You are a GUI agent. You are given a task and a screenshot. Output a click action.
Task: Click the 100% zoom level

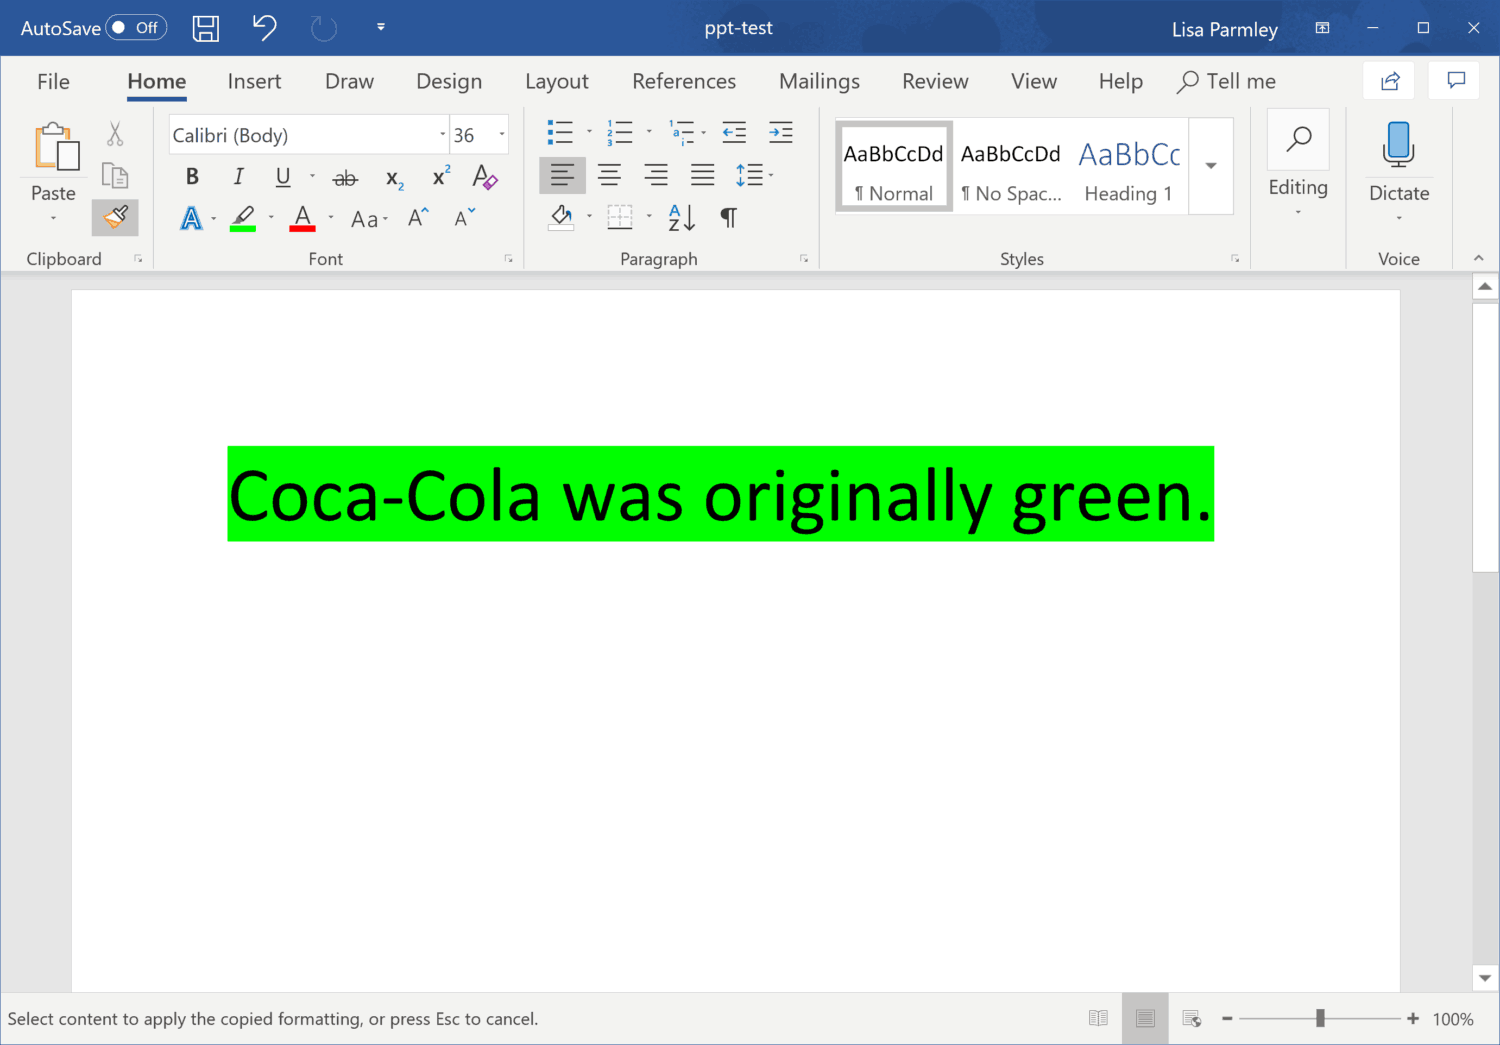(x=1452, y=1019)
